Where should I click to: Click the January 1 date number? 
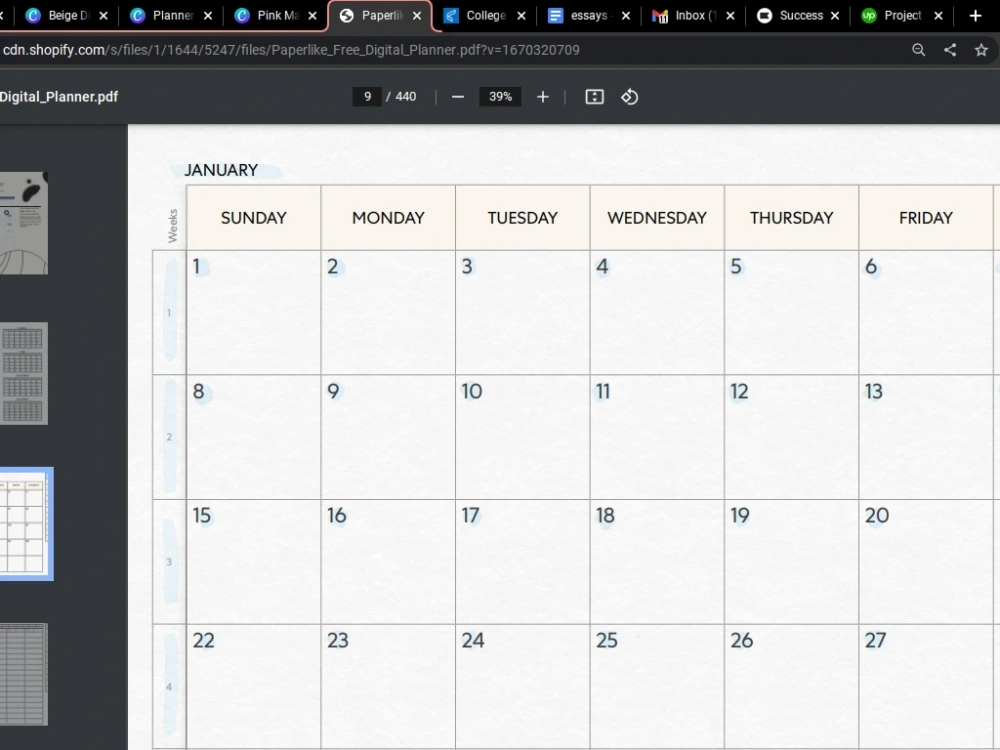pos(196,267)
